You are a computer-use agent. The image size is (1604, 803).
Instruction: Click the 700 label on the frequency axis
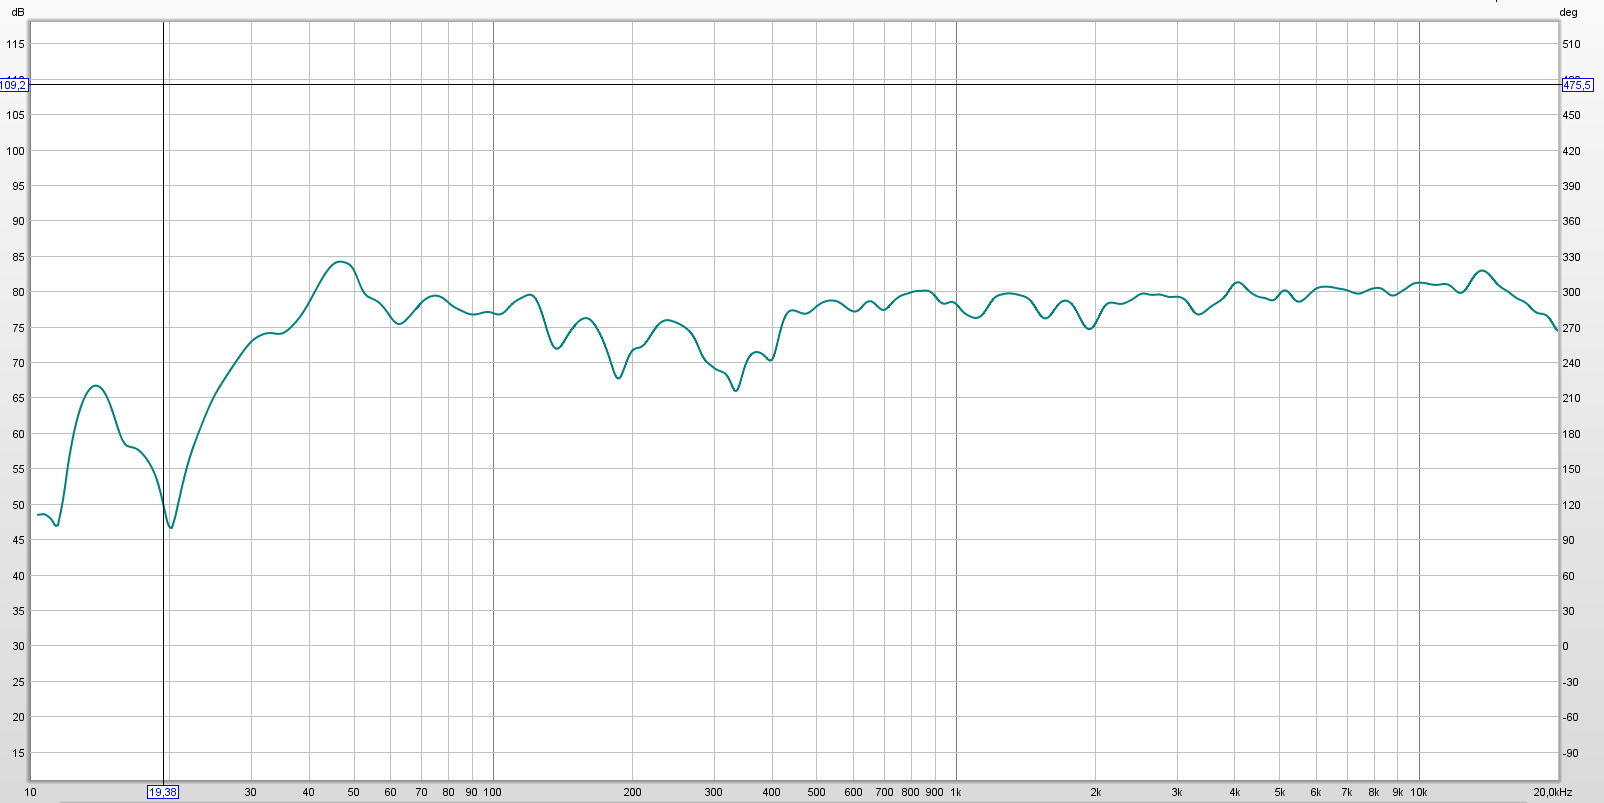click(x=884, y=792)
